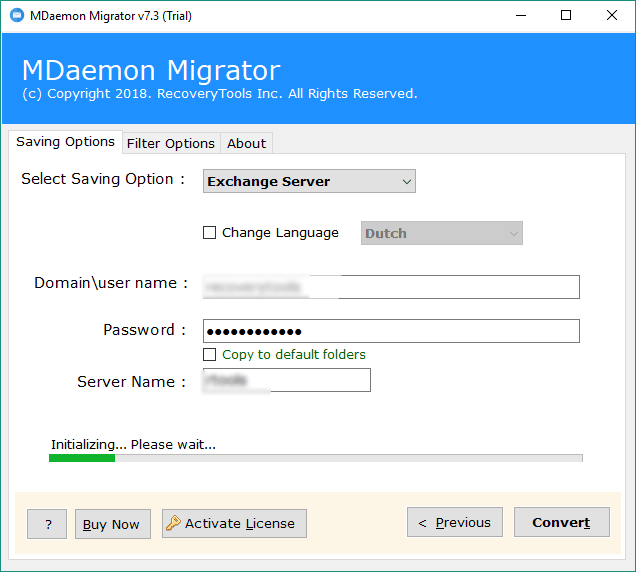This screenshot has height=572, width=636.
Task: Click the 'Copy to default folders' label text
Action: click(x=294, y=354)
